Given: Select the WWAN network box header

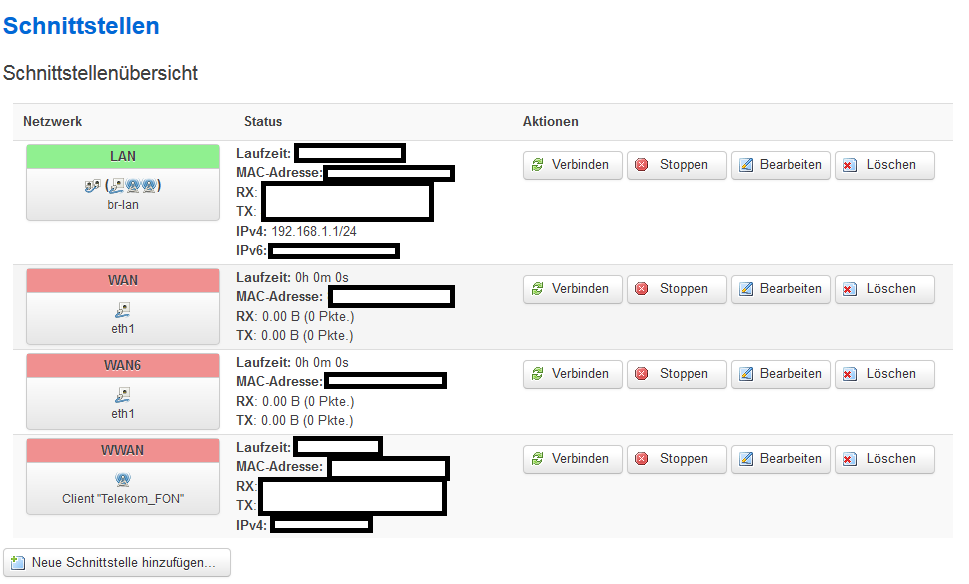Looking at the screenshot, I should click(x=123, y=451).
